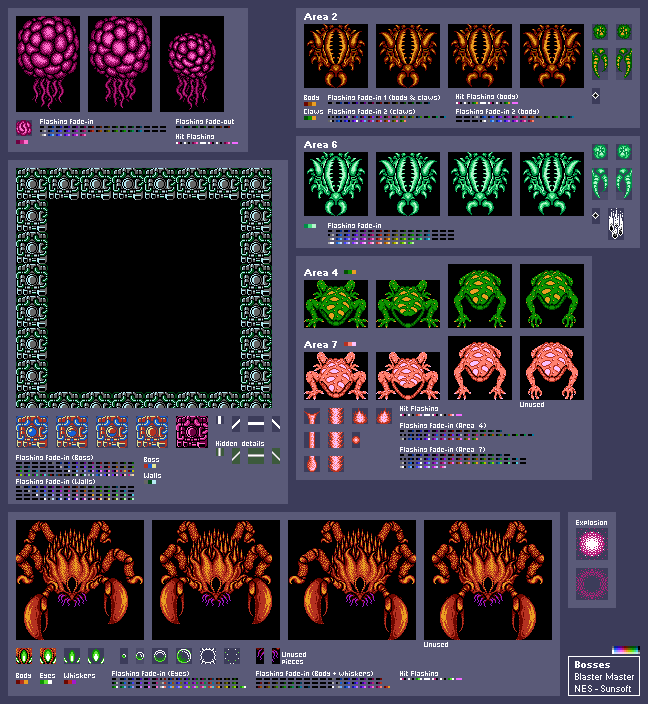Screen dimensions: 648x704
Task: Click the first green crab Body piece
Action: 24,656
